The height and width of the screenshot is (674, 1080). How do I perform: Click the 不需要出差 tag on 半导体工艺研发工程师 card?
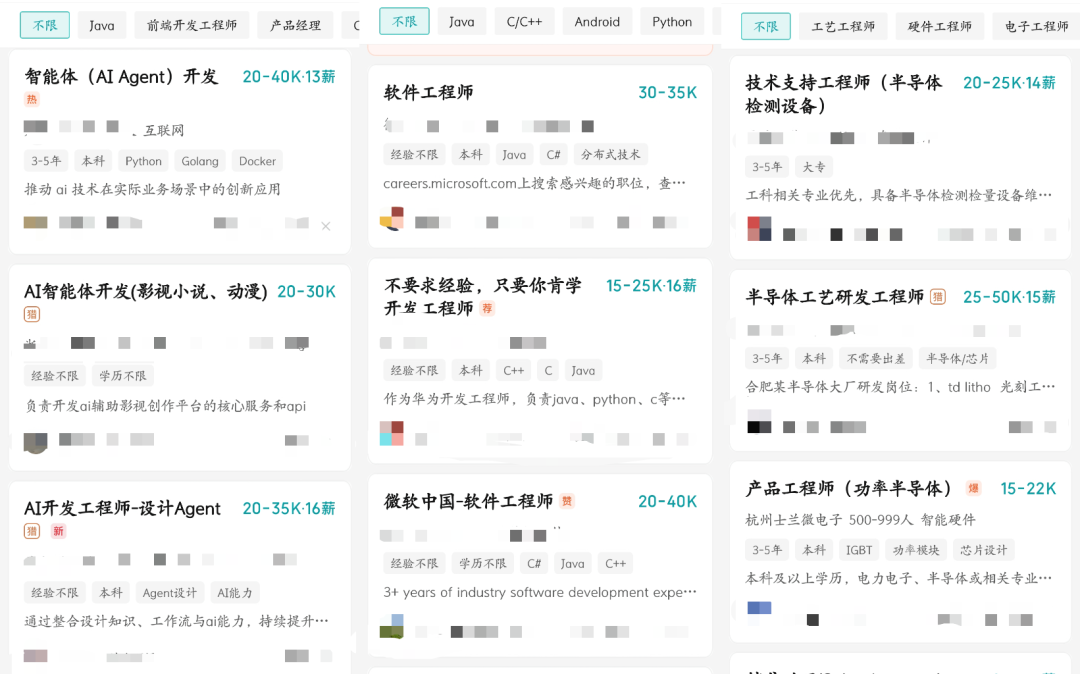(874, 357)
